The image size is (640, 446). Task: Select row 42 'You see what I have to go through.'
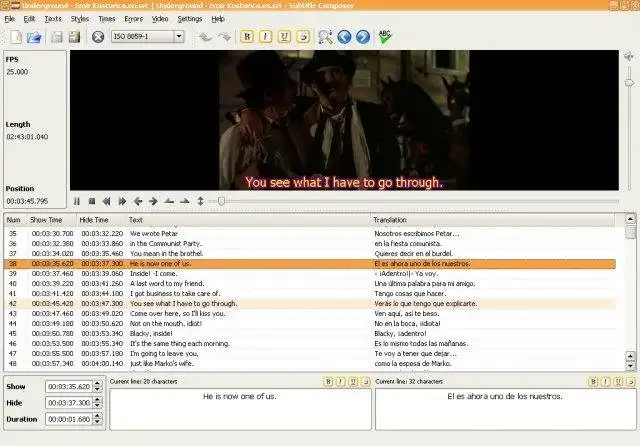tap(310, 304)
